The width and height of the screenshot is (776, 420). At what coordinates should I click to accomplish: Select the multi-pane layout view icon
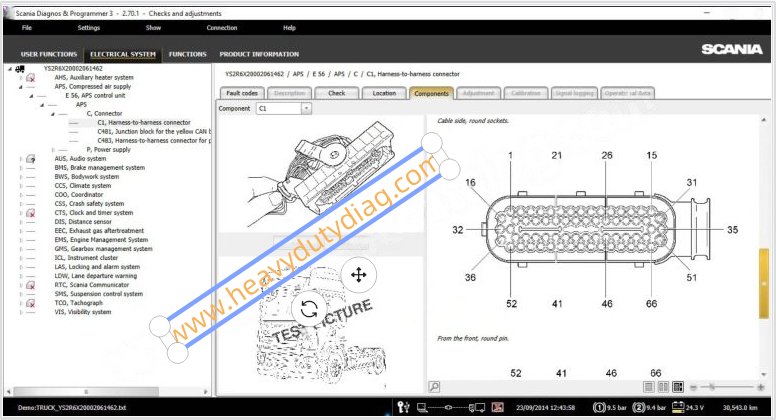[678, 387]
